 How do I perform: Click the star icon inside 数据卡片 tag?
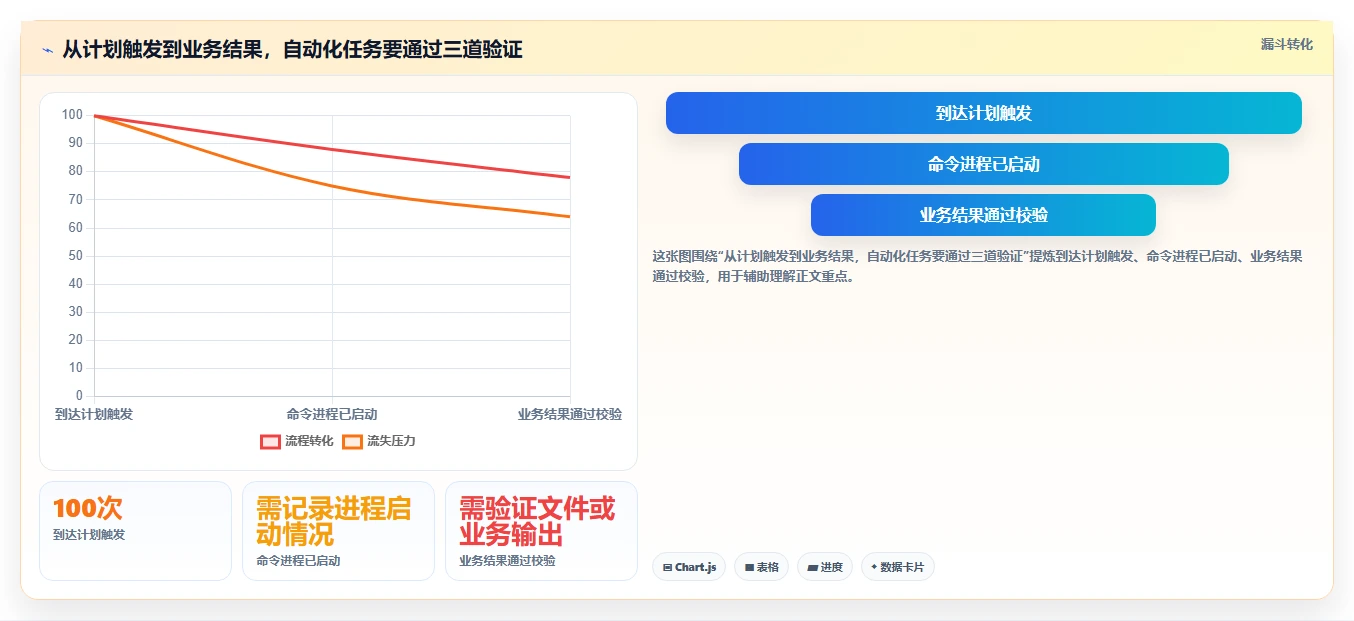tap(874, 567)
